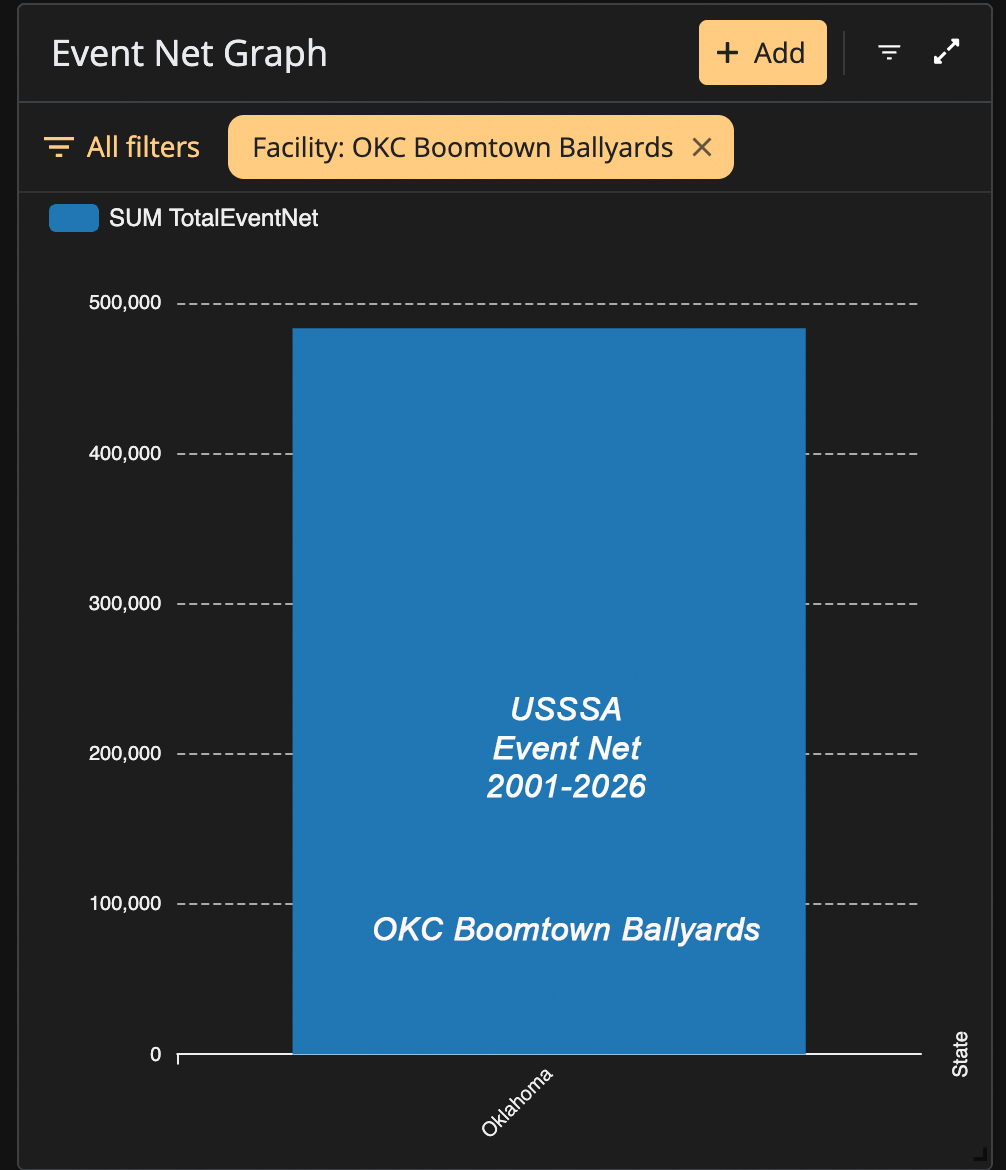Click the Oklahoma x-axis label
Viewport: 1006px width, 1170px height.
516,1102
